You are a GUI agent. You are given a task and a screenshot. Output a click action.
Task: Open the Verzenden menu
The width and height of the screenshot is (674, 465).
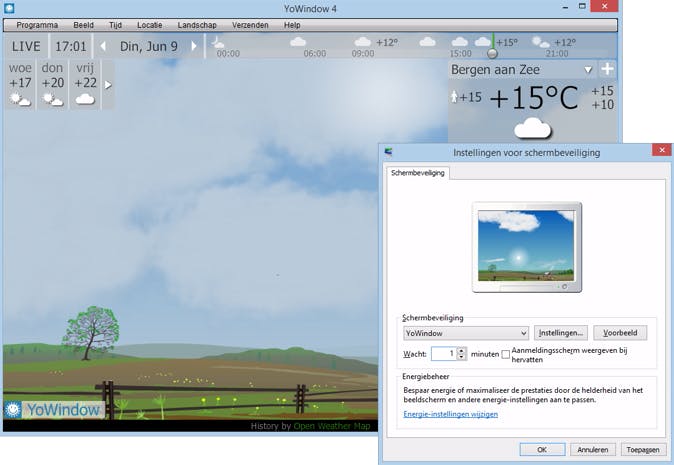[x=250, y=25]
